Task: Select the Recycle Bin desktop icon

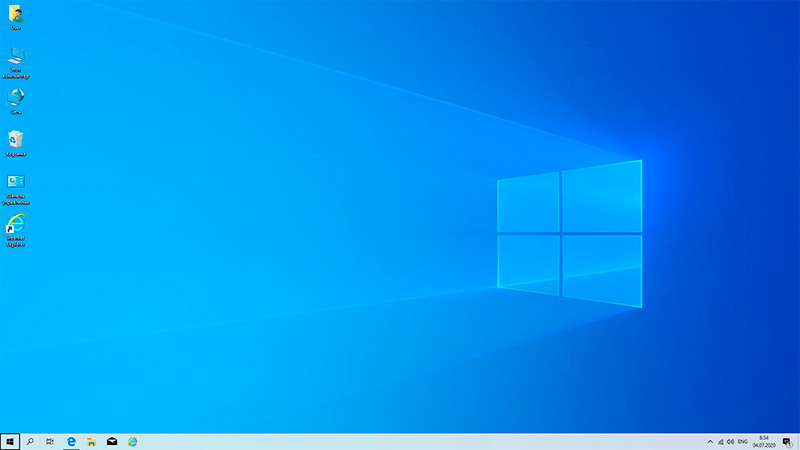Action: (x=16, y=140)
